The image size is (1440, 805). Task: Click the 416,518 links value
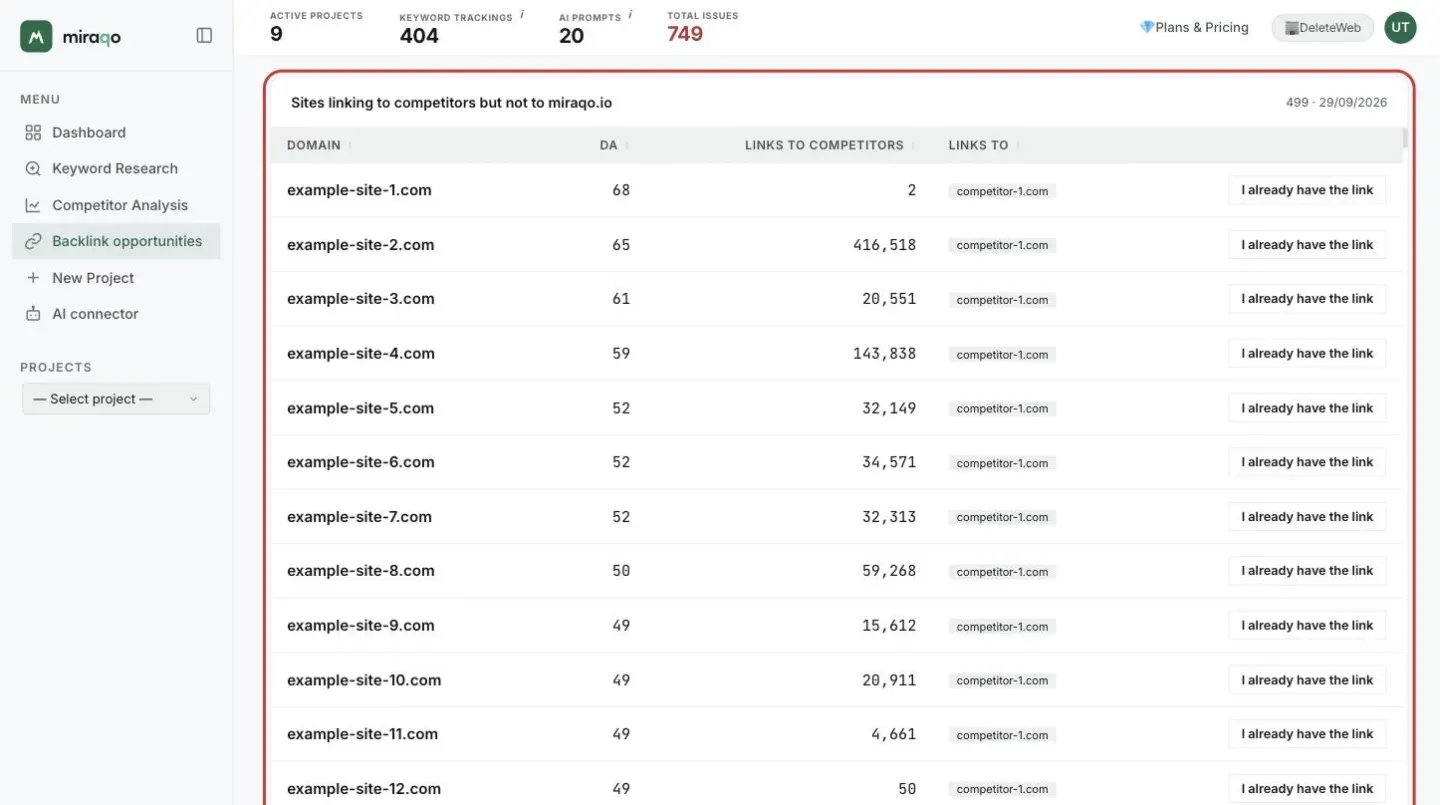pyautogui.click(x=885, y=245)
